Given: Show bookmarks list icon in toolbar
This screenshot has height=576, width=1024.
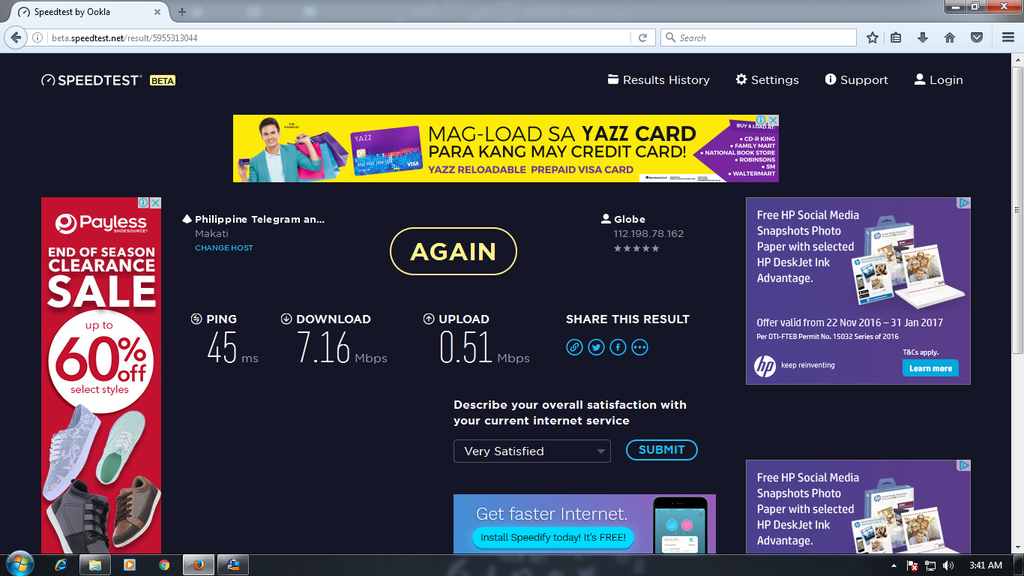Looking at the screenshot, I should [x=896, y=38].
